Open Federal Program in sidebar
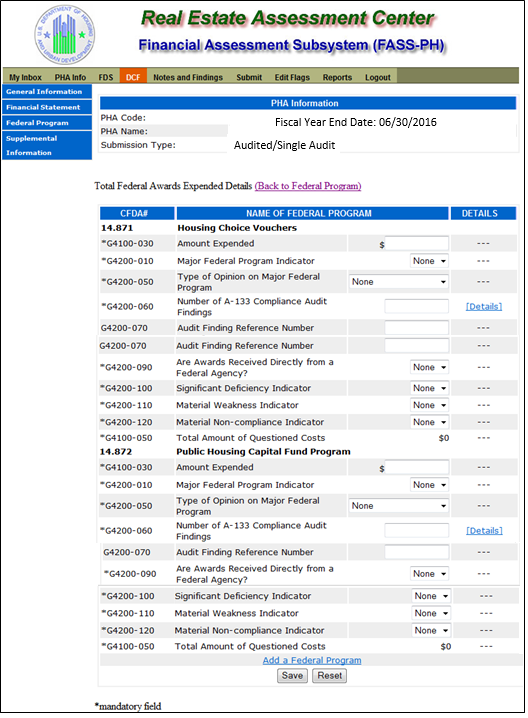The image size is (528, 718). [47, 123]
